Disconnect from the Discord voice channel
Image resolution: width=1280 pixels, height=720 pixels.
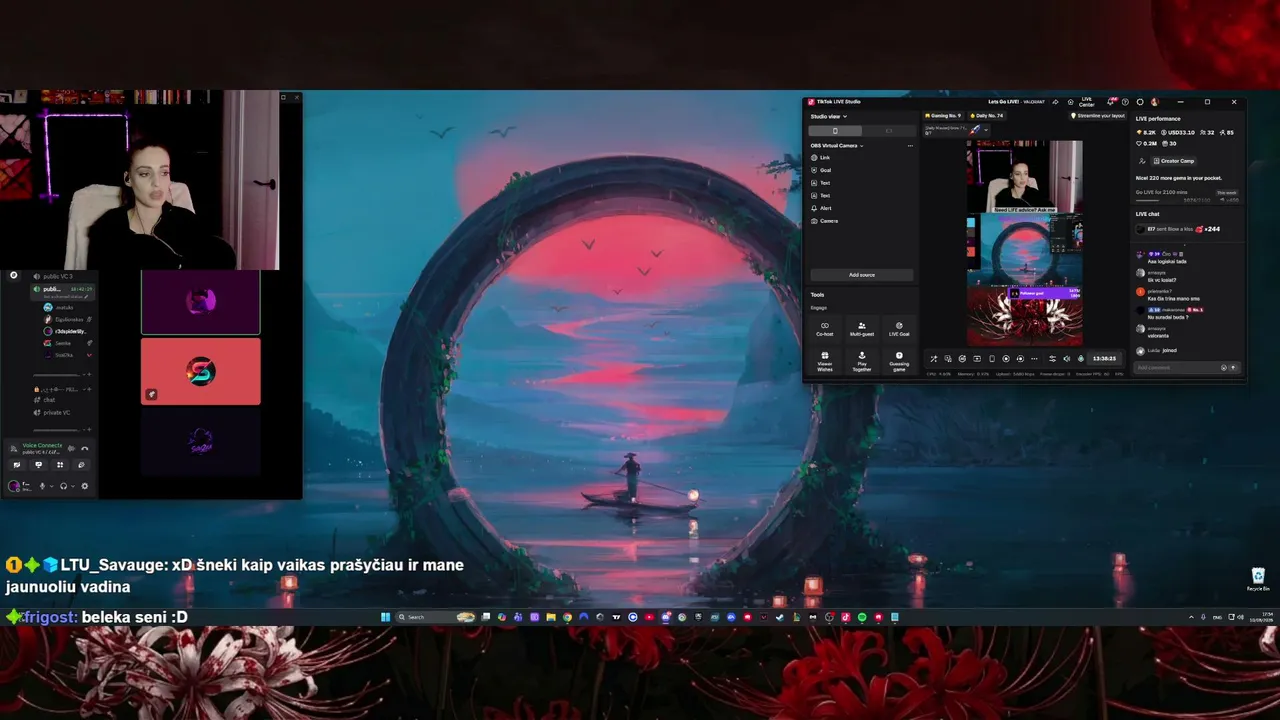(x=84, y=448)
